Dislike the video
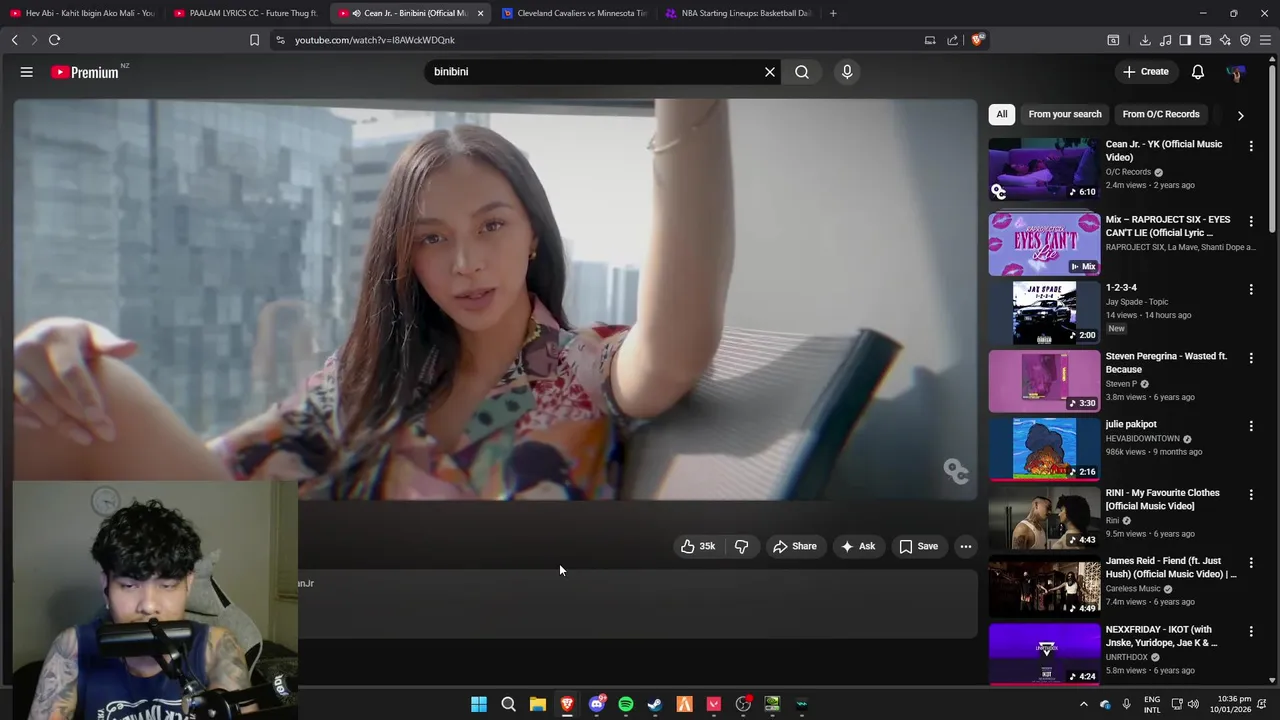Screen dimensions: 1280x720 (x=742, y=546)
